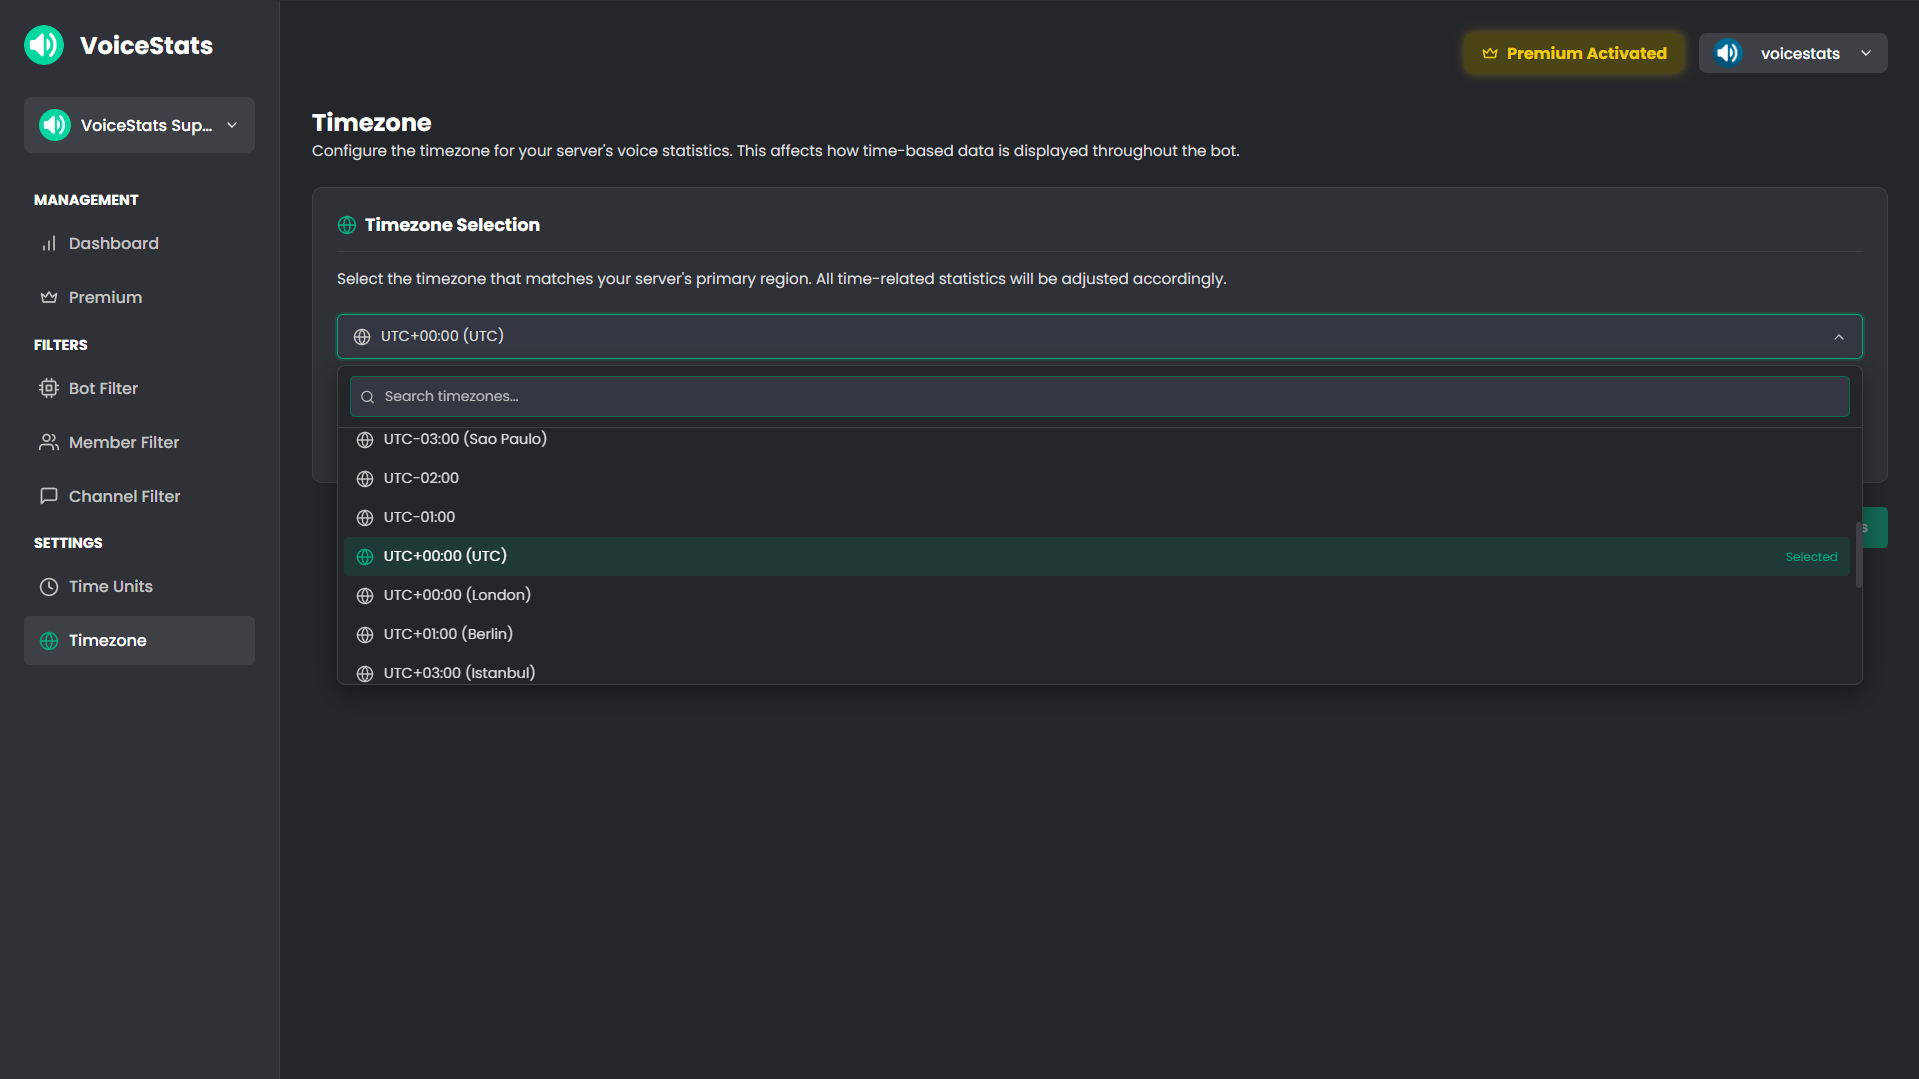Click the Time Units clock icon
The height and width of the screenshot is (1079, 1919).
(x=48, y=587)
